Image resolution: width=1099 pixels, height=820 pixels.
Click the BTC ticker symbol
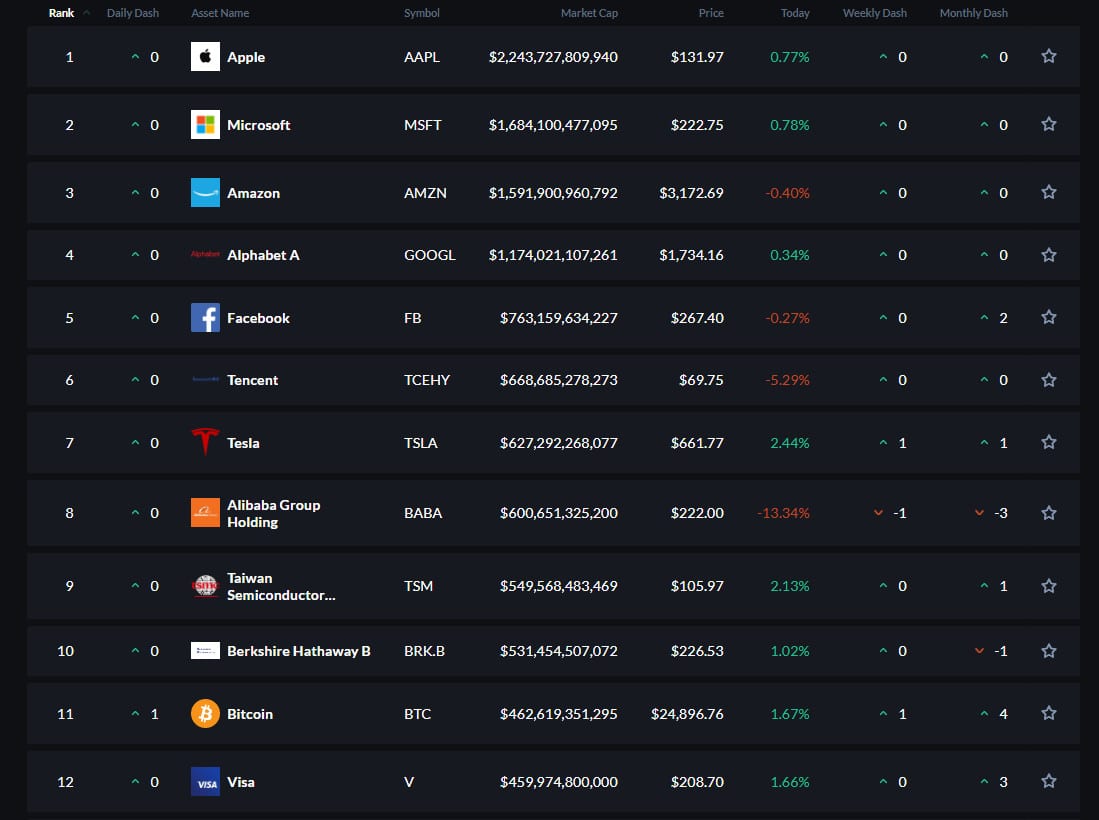[x=418, y=713]
